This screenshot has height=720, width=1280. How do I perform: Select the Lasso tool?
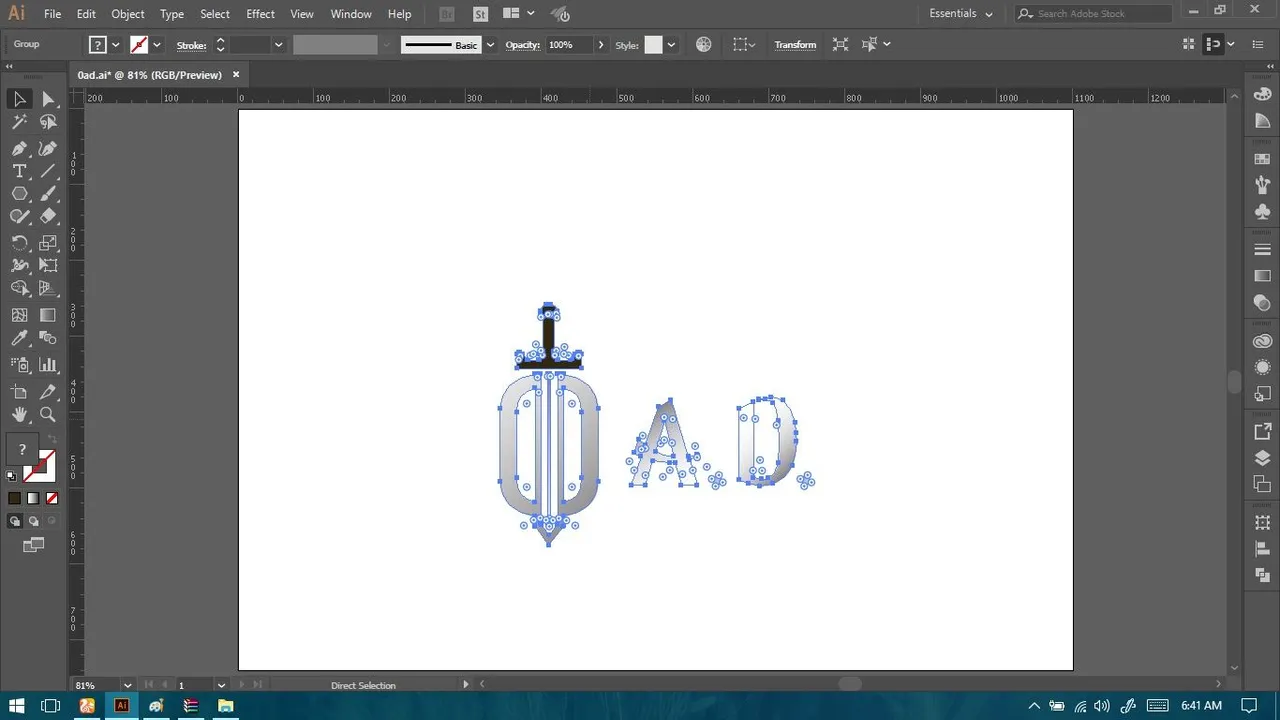coord(48,122)
